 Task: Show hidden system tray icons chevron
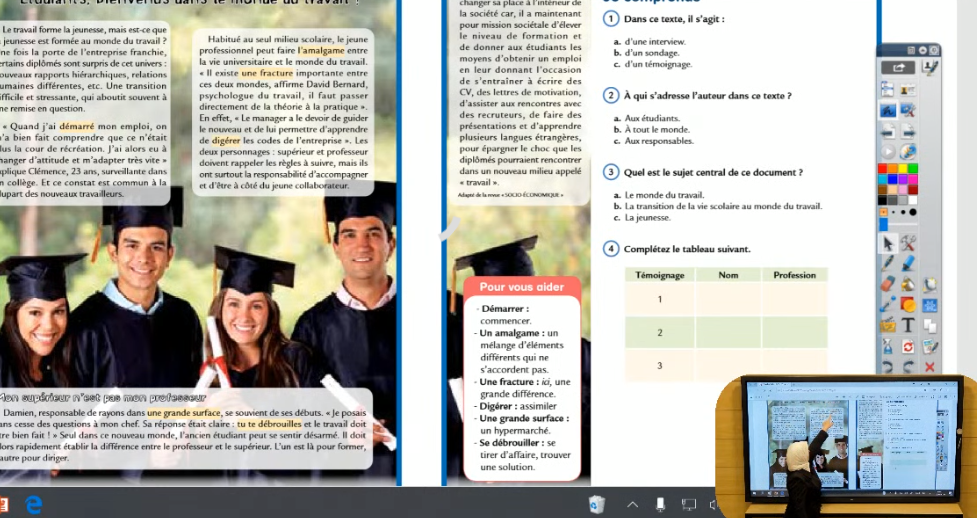(x=632, y=505)
